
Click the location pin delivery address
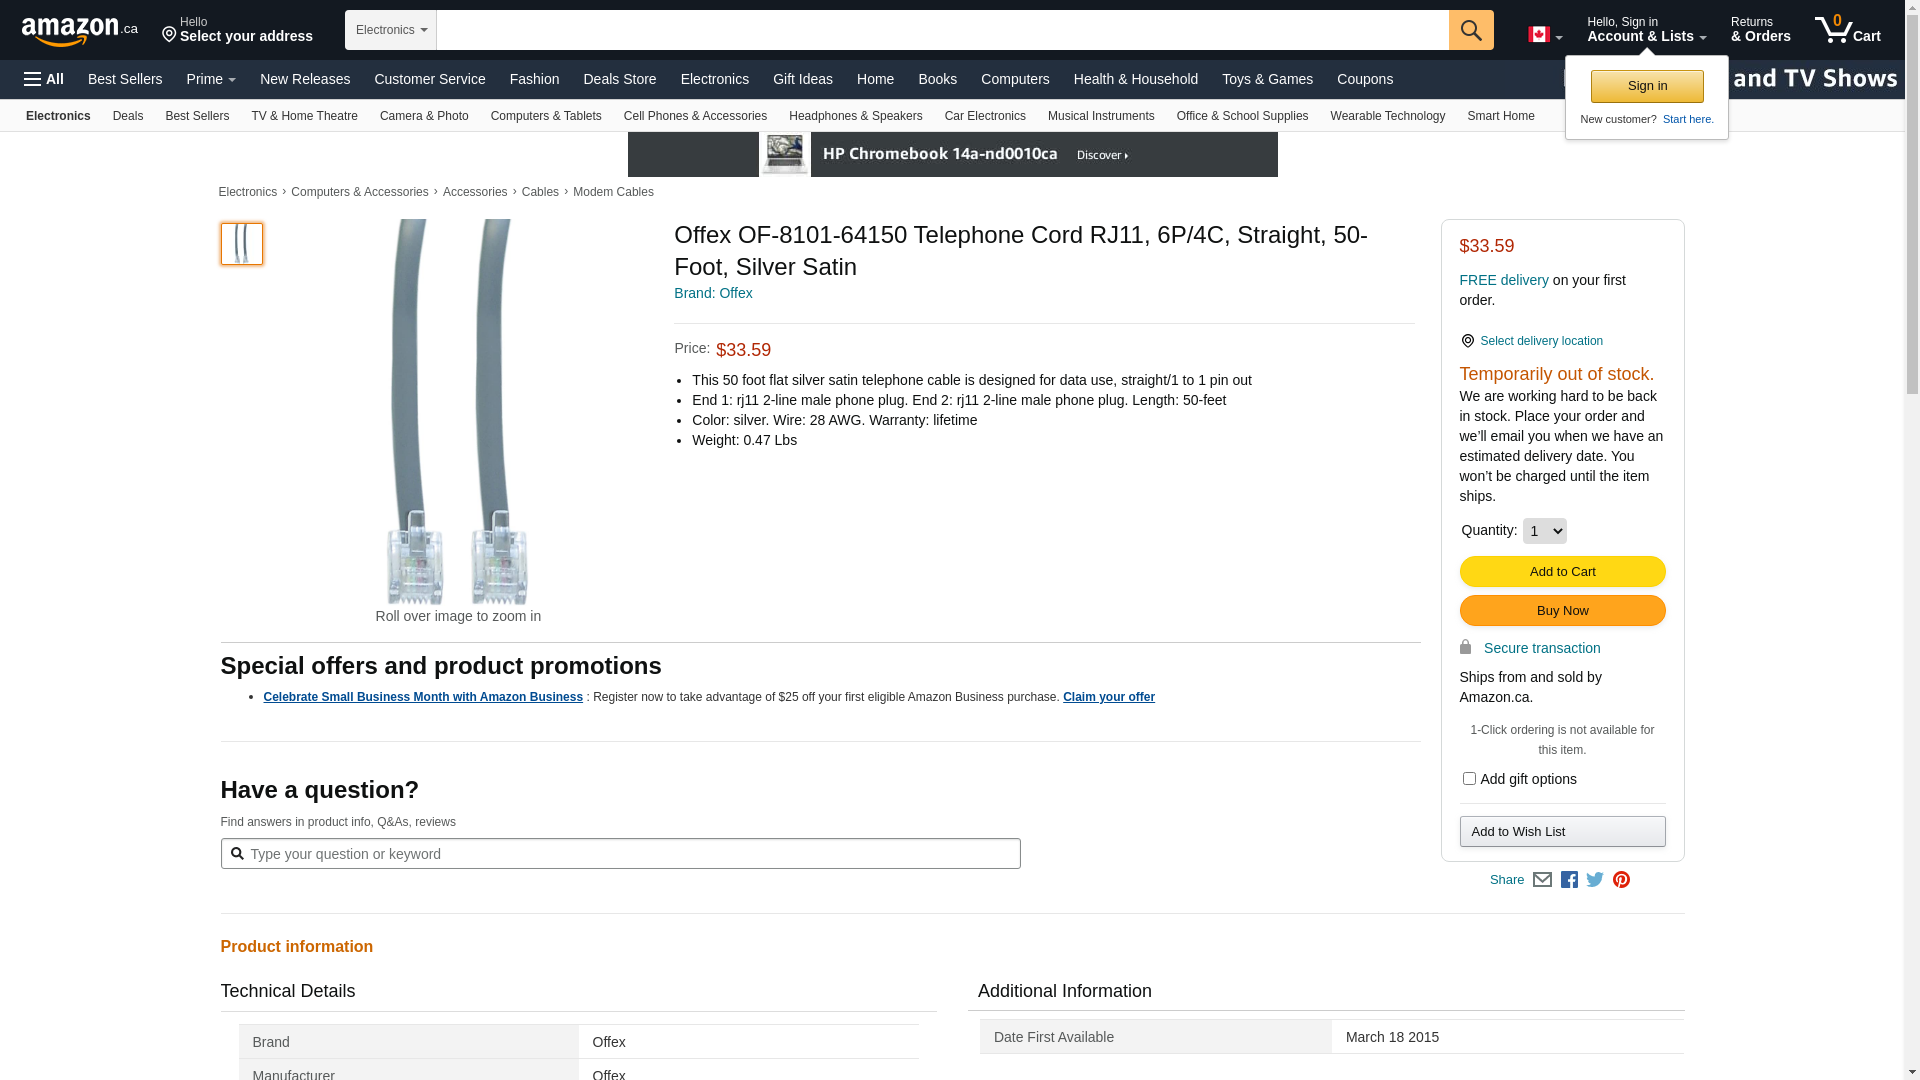coord(237,30)
